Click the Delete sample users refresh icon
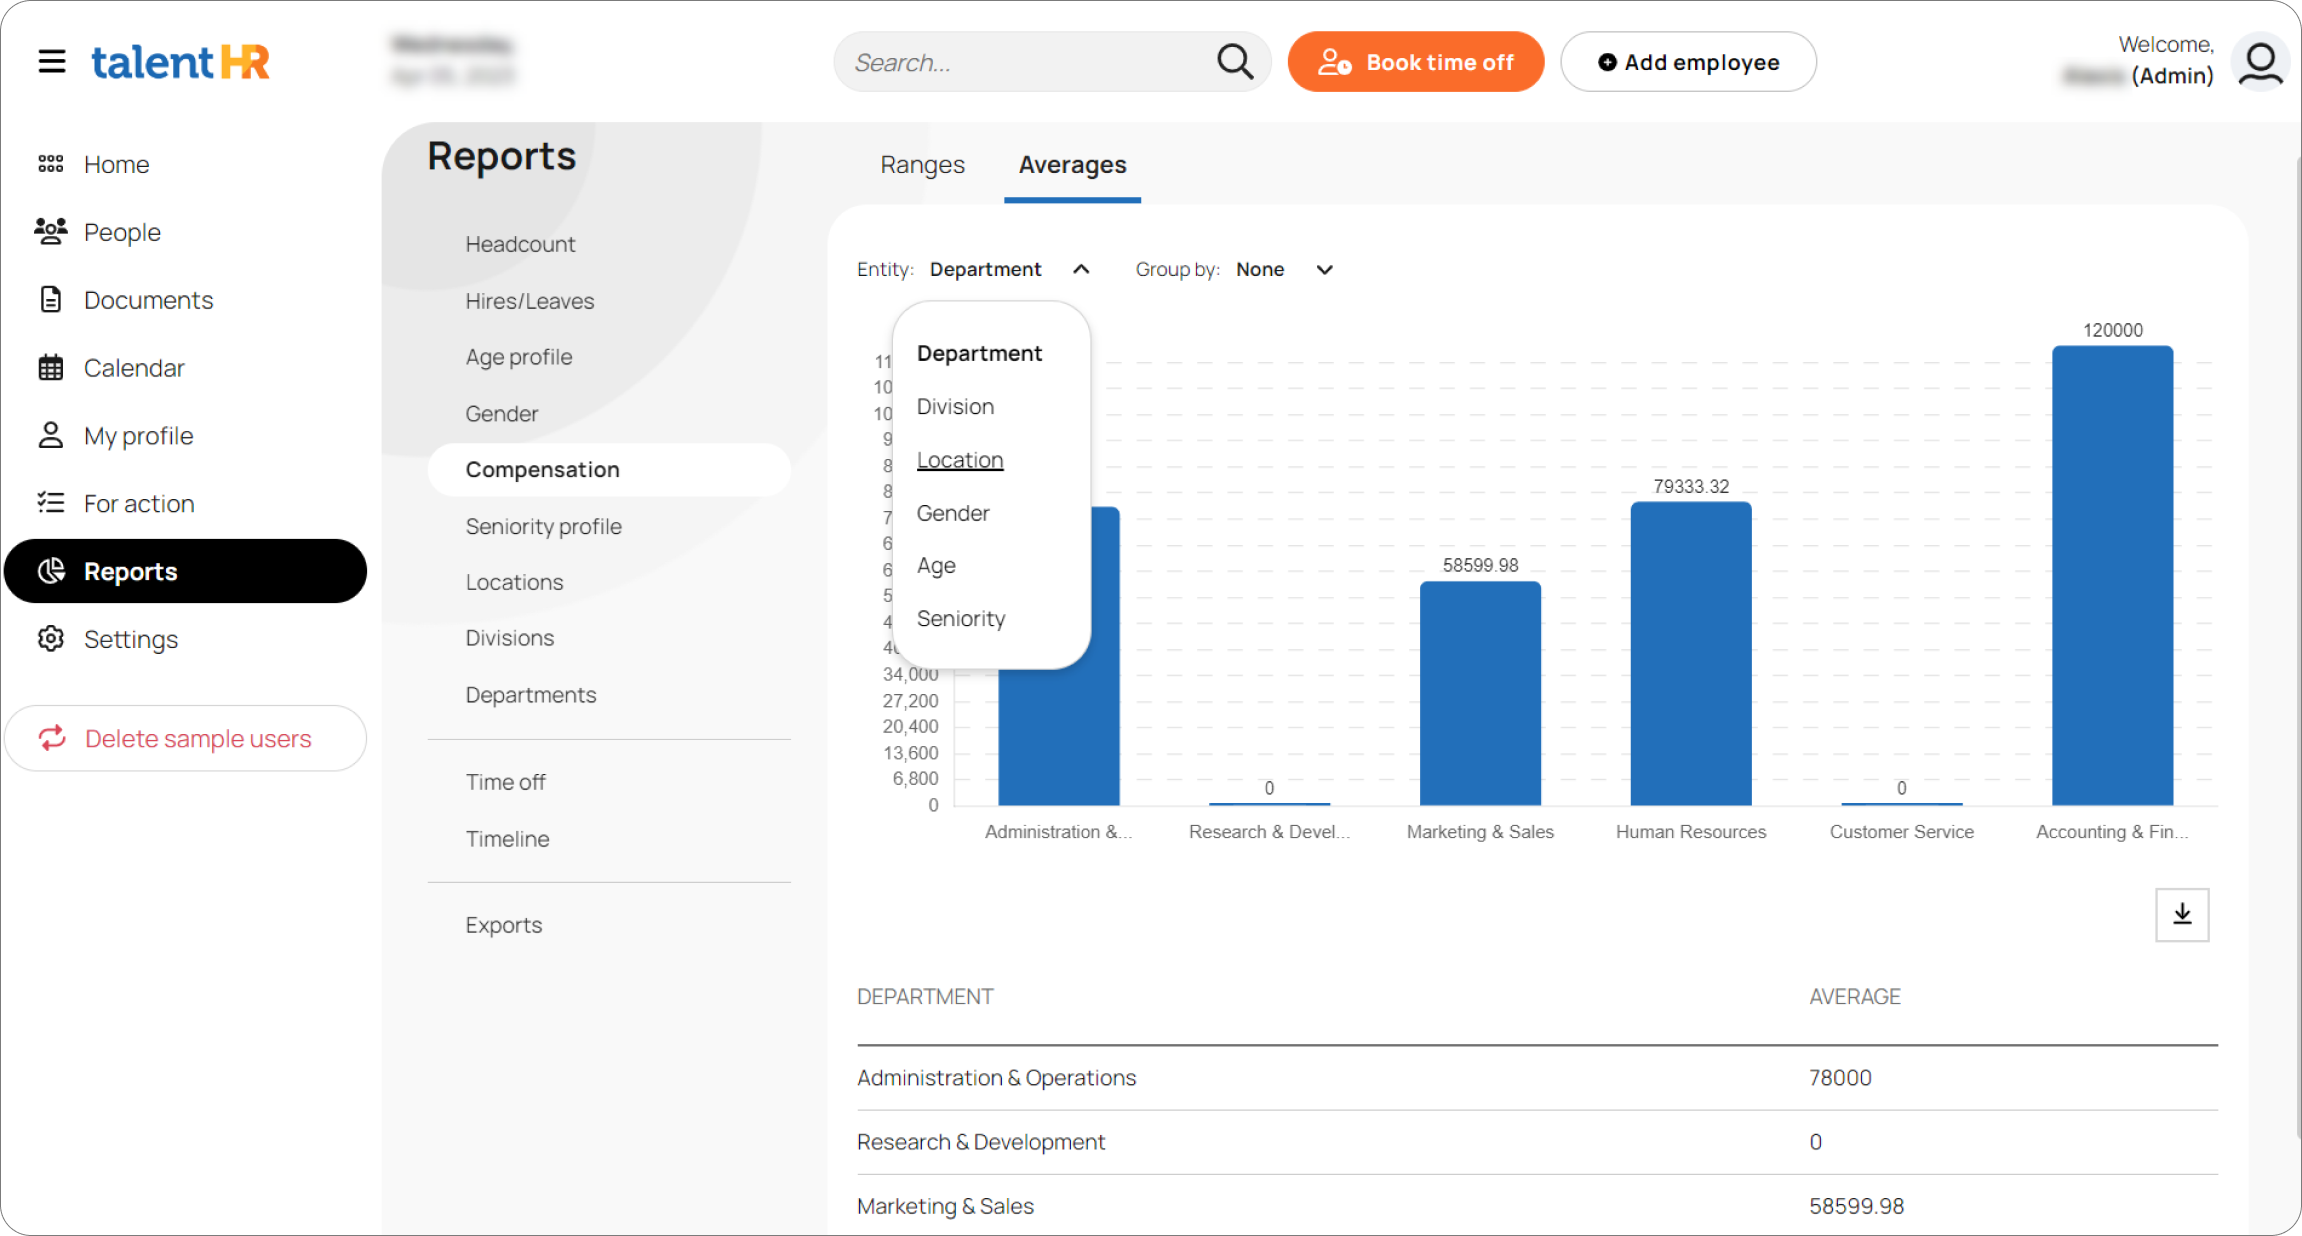Viewport: 2302px width, 1236px height. 52,738
